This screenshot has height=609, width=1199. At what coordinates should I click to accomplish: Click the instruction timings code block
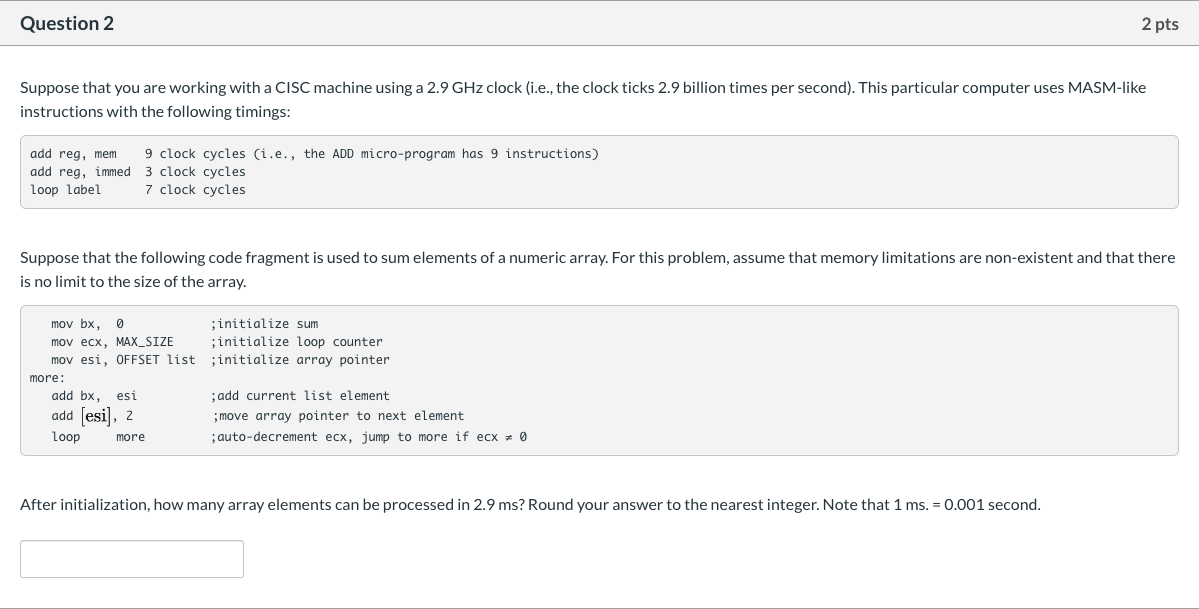[598, 171]
